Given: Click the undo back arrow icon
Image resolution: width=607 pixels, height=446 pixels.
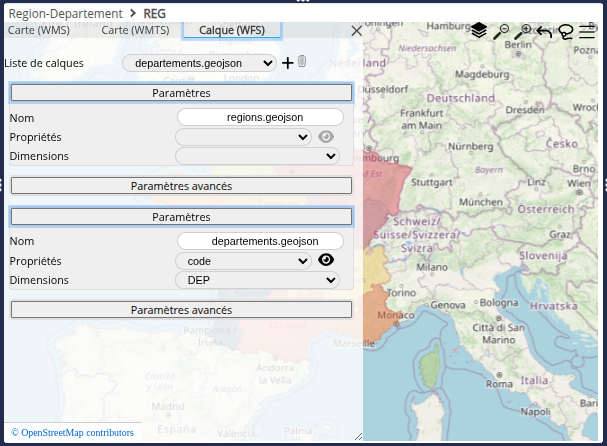Looking at the screenshot, I should pyautogui.click(x=544, y=31).
